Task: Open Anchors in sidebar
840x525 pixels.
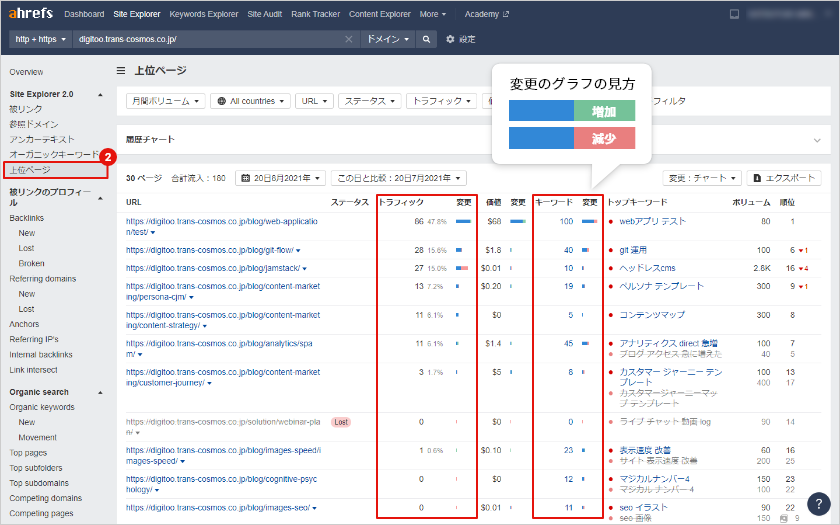Action: [24, 324]
